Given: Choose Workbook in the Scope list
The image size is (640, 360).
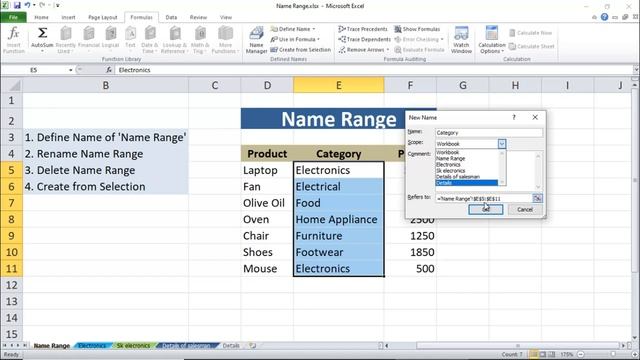Looking at the screenshot, I should 467,152.
